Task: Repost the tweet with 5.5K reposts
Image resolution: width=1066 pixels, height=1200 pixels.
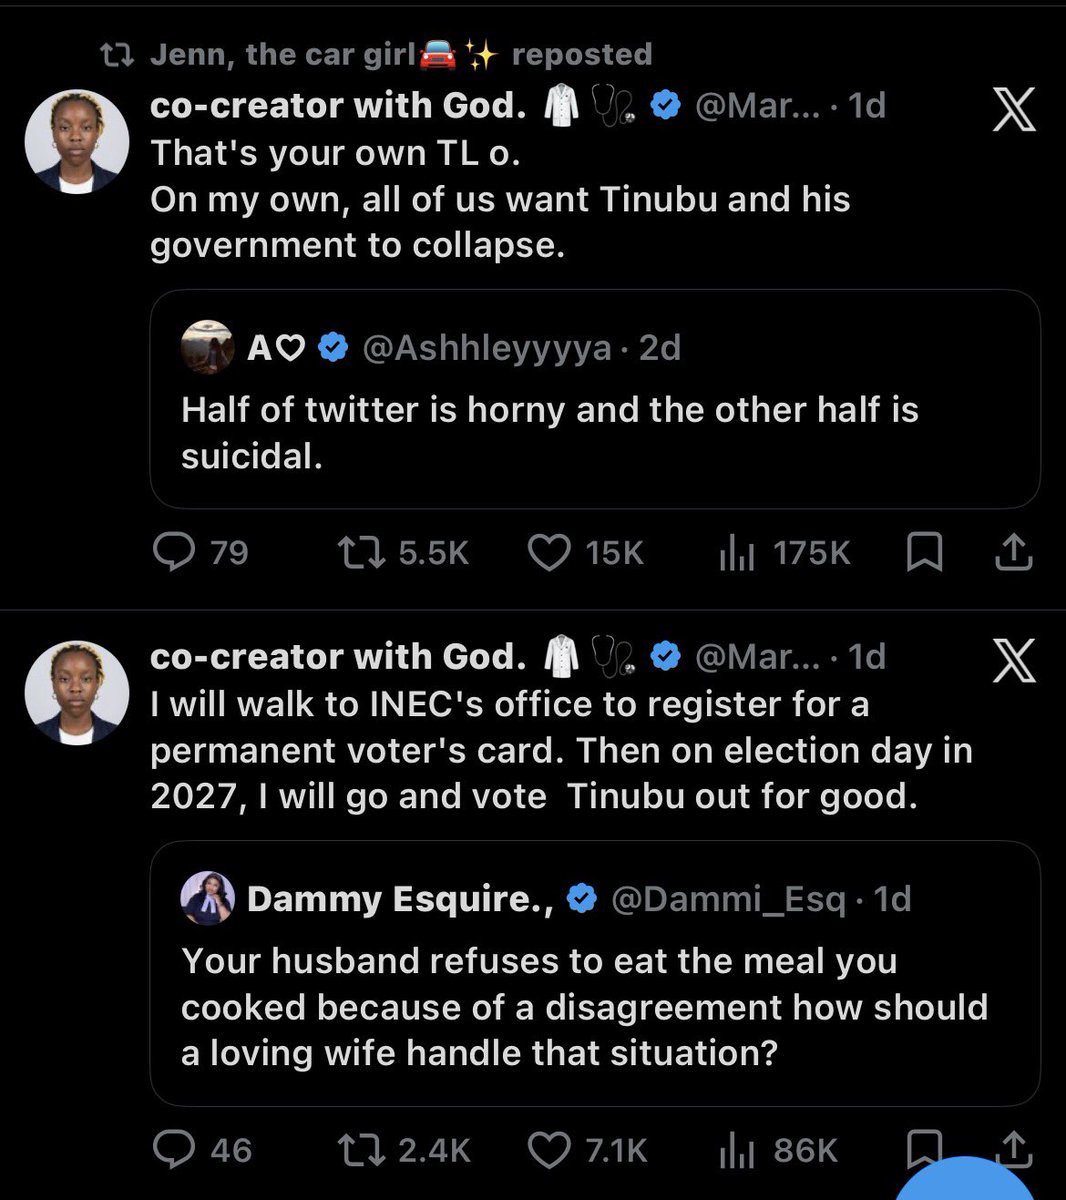Action: pos(401,552)
